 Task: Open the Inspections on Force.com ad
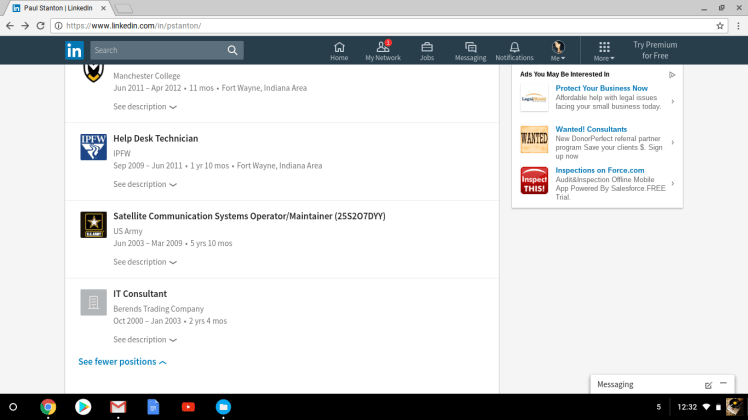point(600,170)
